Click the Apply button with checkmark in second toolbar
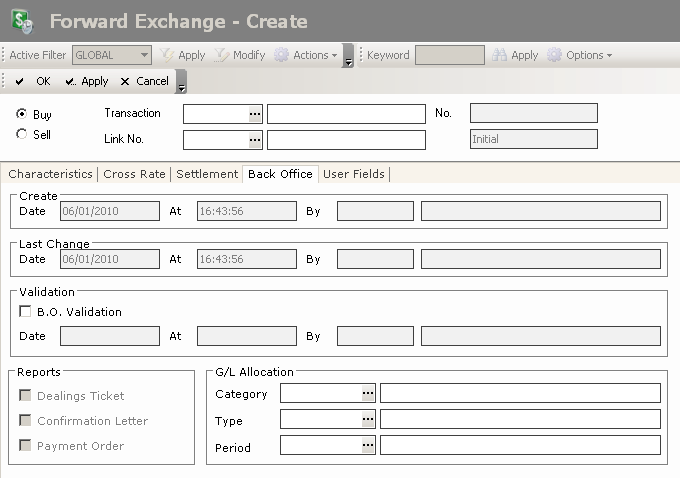This screenshot has height=478, width=680. point(86,82)
